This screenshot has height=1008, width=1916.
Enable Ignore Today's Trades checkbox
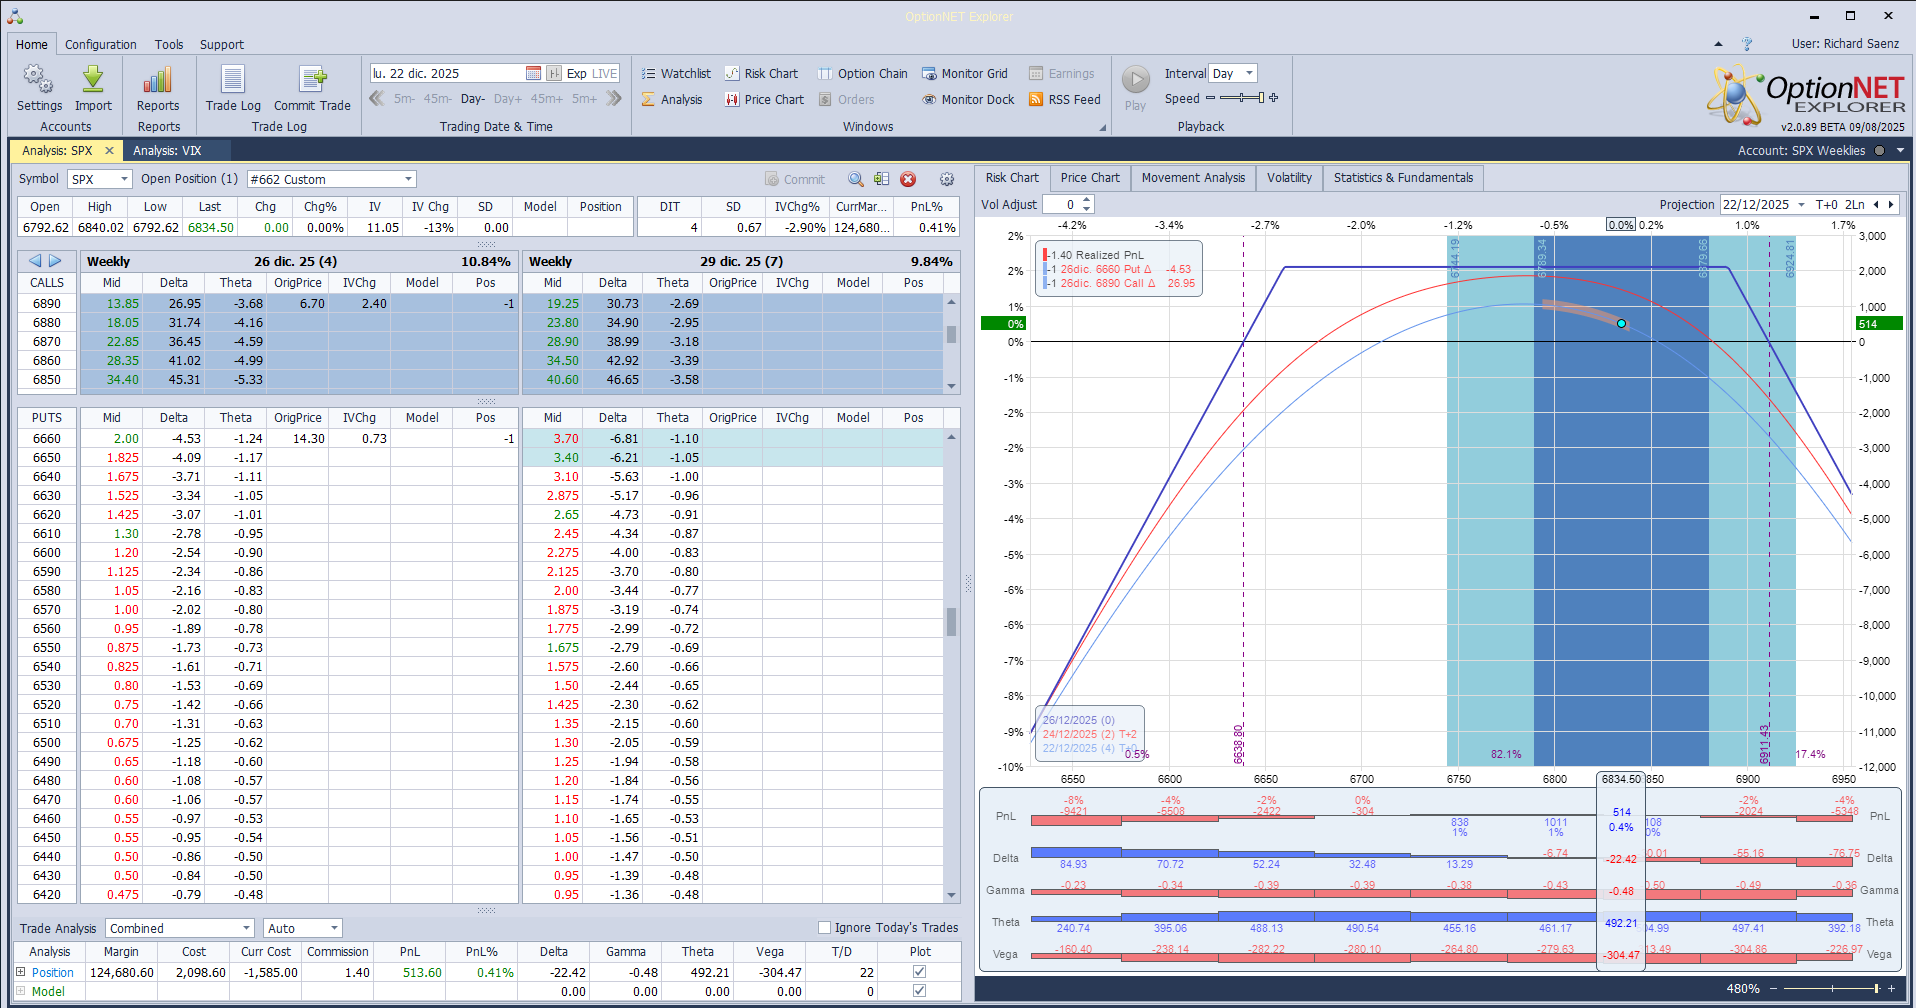coord(825,927)
